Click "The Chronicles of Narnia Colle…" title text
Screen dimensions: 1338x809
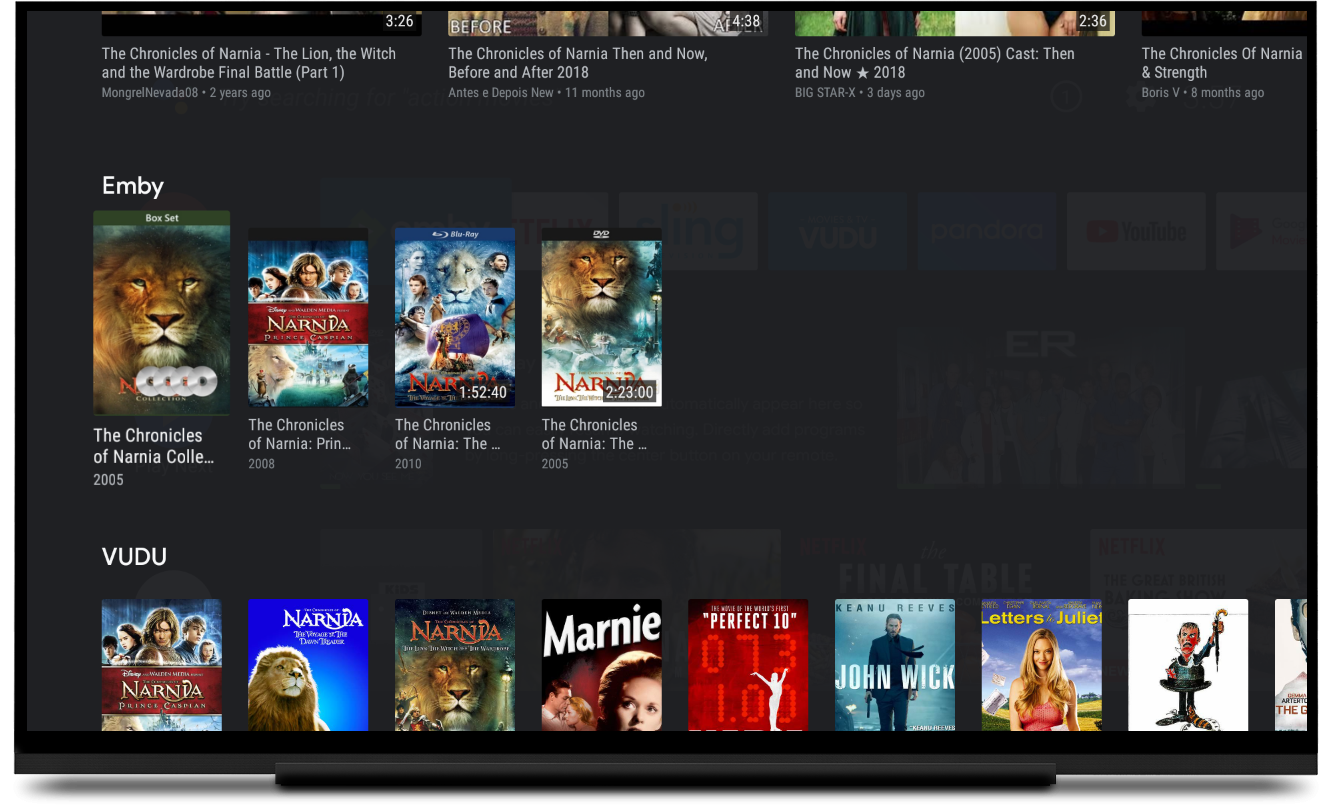click(154, 446)
